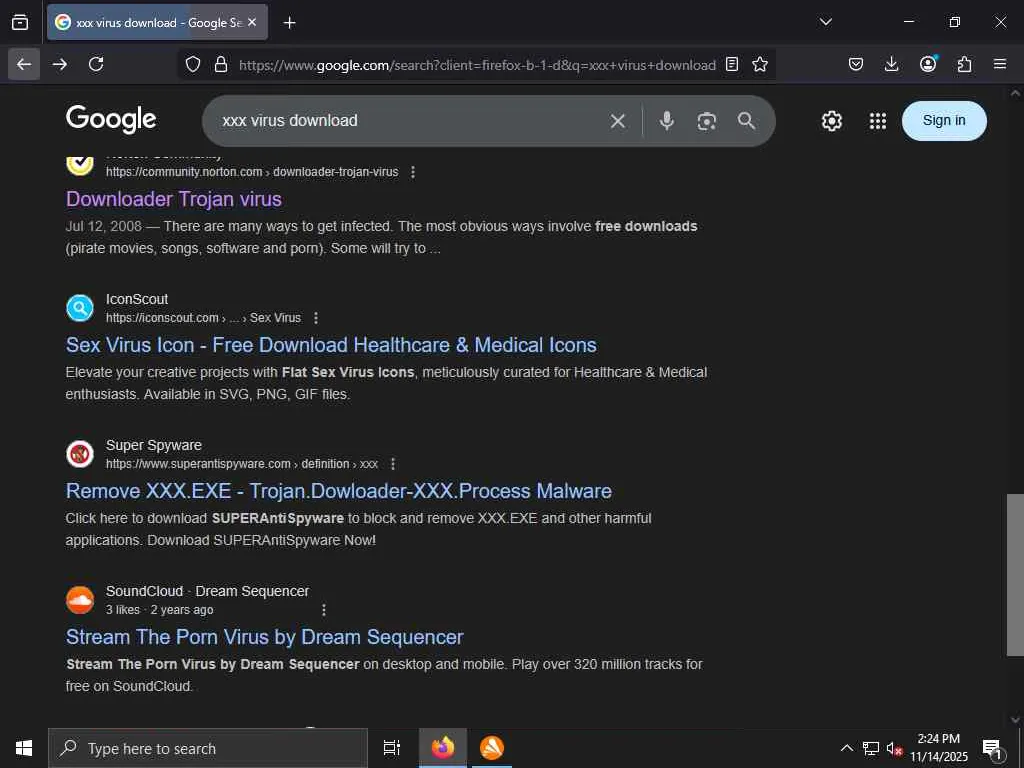
Task: Open Google quick settings gear
Action: click(x=831, y=121)
